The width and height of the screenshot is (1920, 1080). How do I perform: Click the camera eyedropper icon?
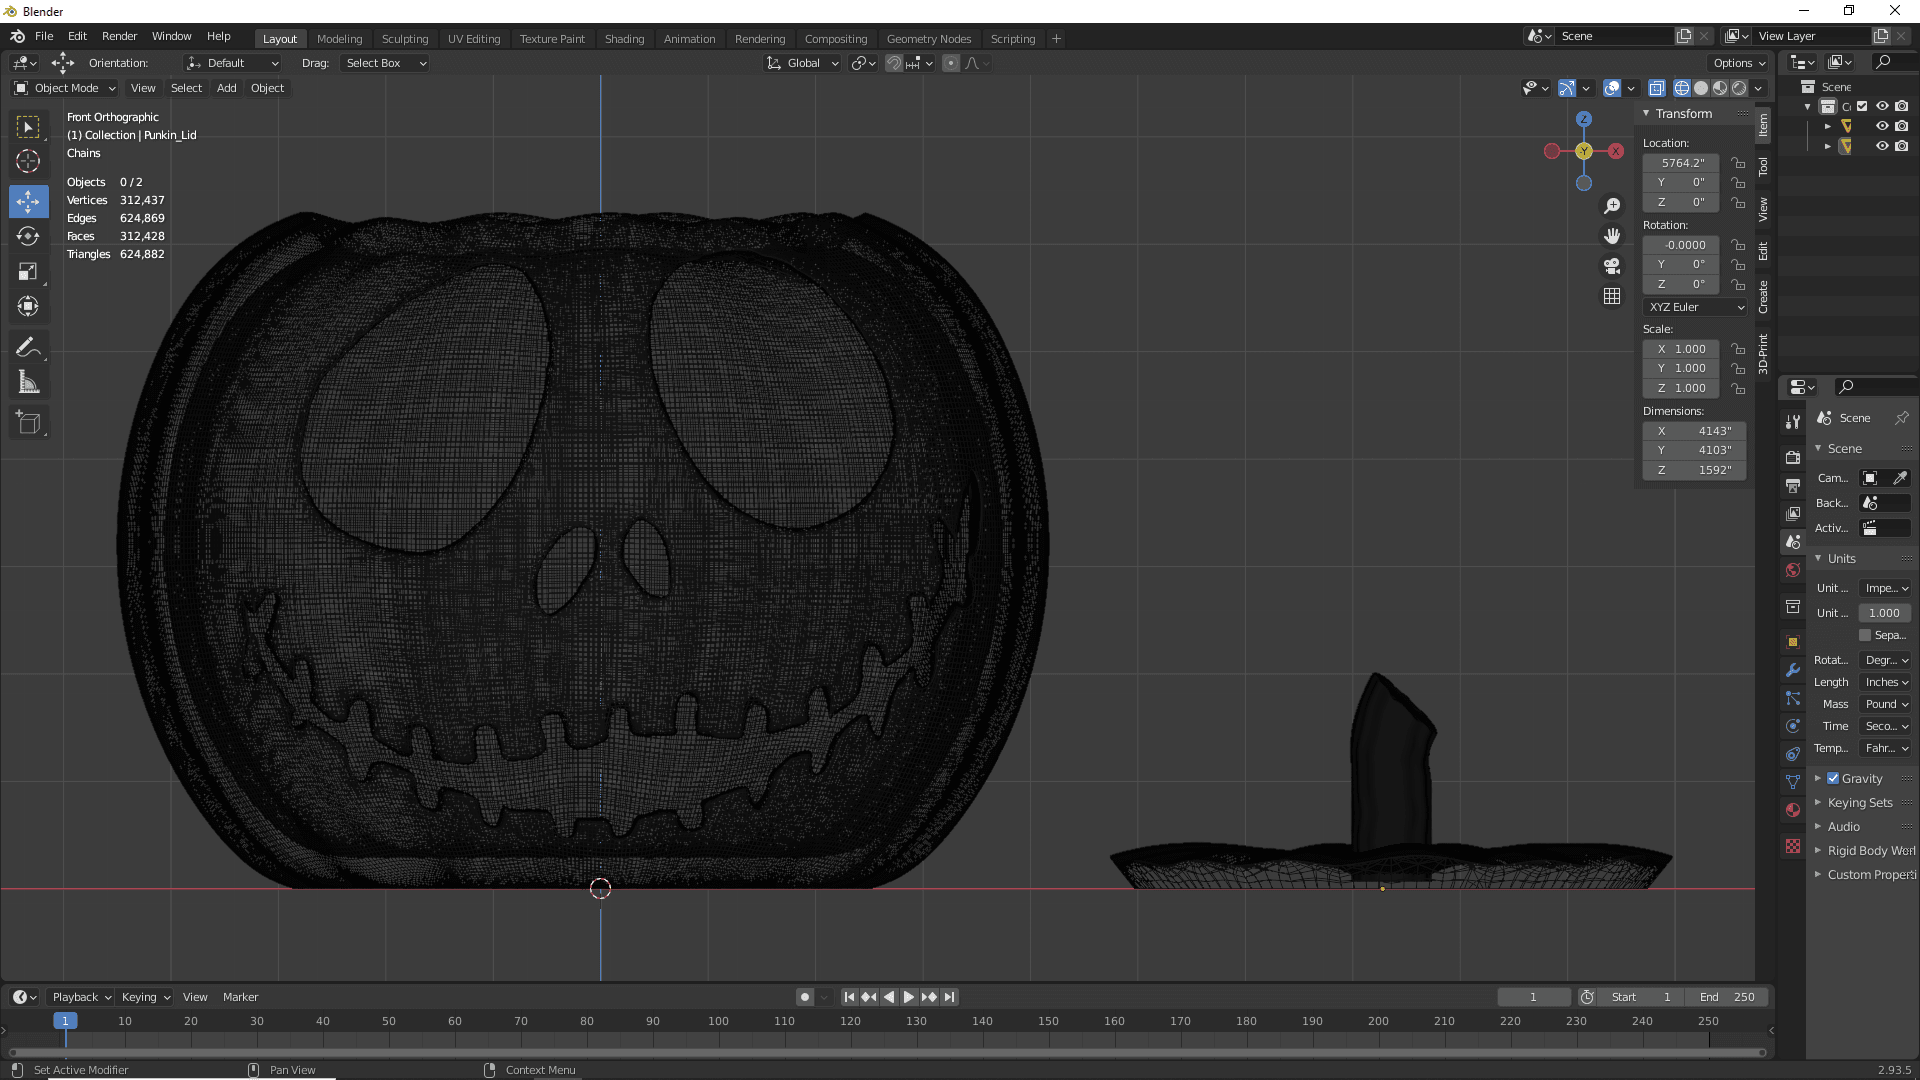pyautogui.click(x=1899, y=478)
